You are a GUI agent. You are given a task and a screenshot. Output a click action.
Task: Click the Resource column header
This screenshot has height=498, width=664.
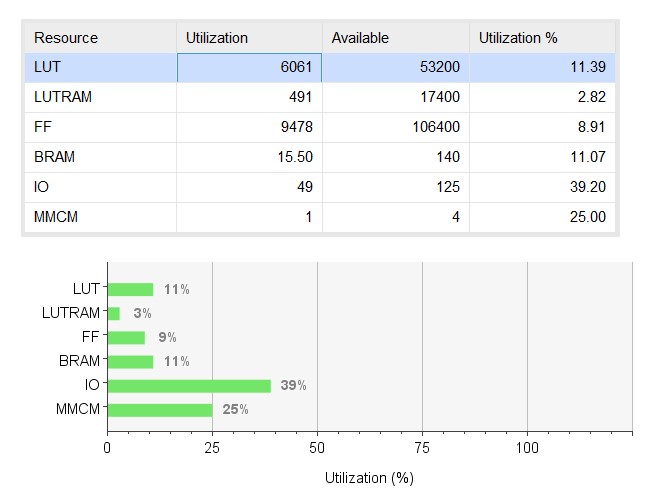click(x=100, y=38)
